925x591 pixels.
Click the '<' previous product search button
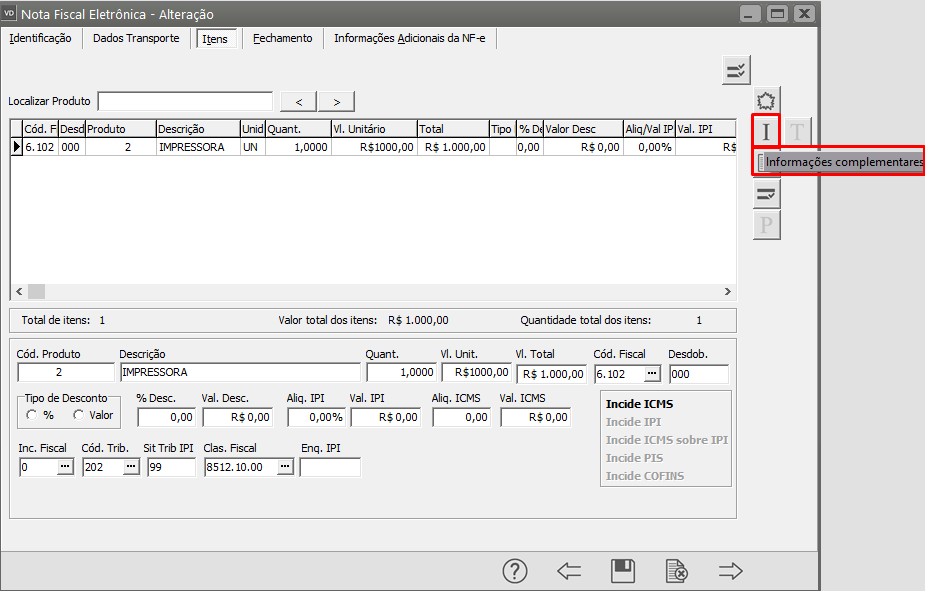click(x=299, y=101)
